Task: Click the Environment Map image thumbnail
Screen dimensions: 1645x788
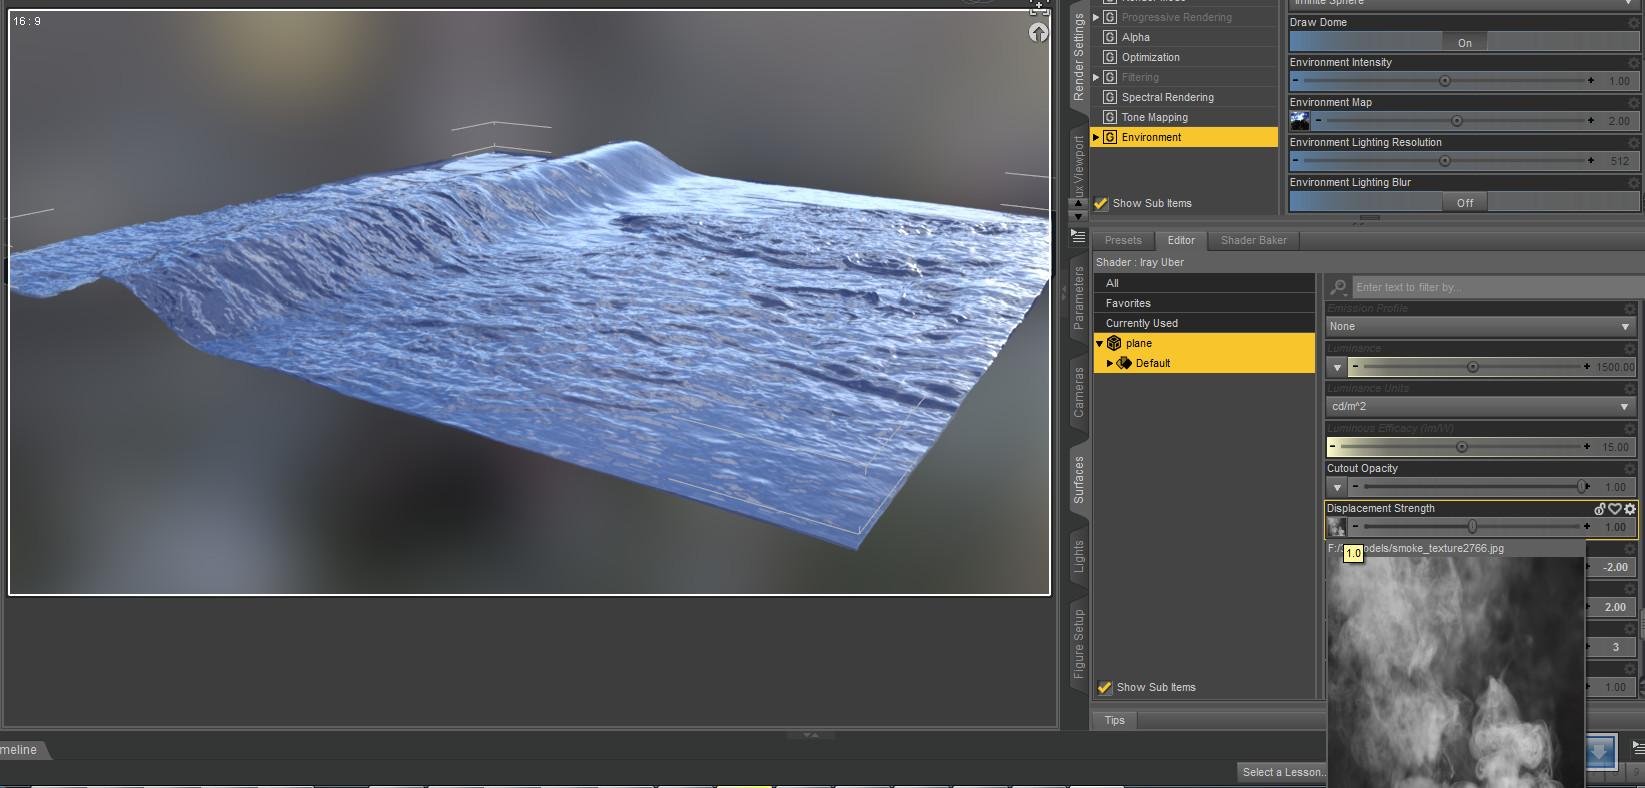Action: [x=1299, y=121]
